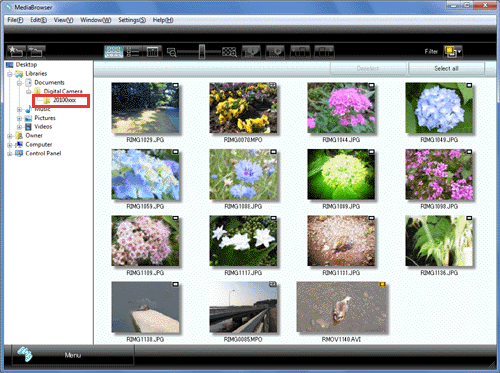Click the go up folder toolbar icon

pos(36,52)
